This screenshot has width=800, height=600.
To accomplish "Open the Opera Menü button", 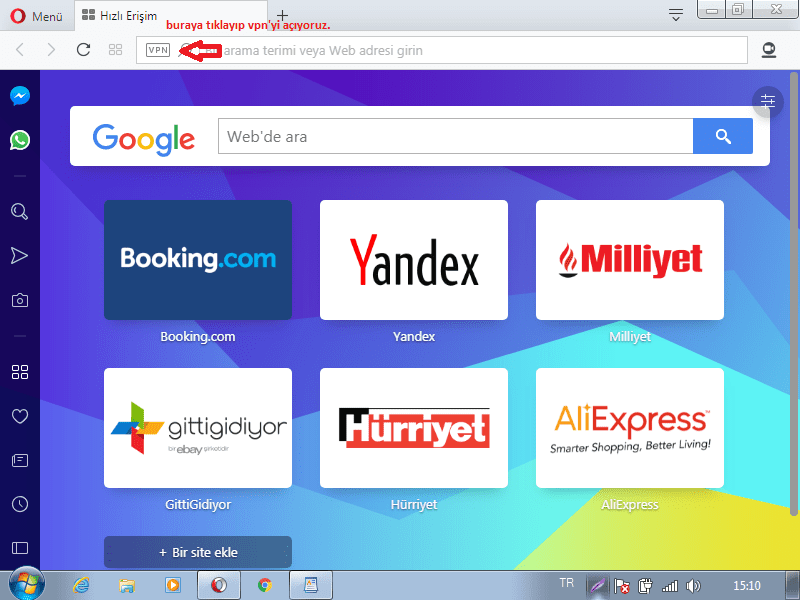I will point(36,16).
